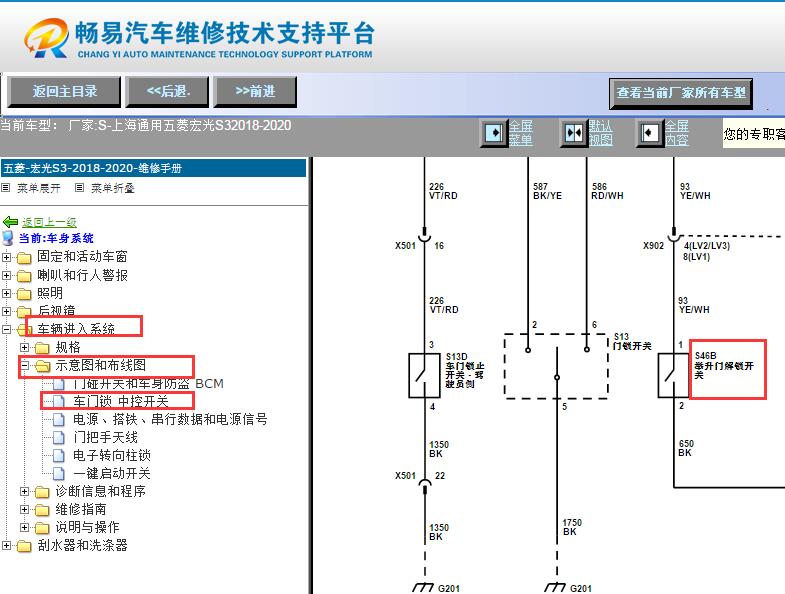
Task: Click the 车门锁 中控开关 document icon
Action: (x=59, y=402)
